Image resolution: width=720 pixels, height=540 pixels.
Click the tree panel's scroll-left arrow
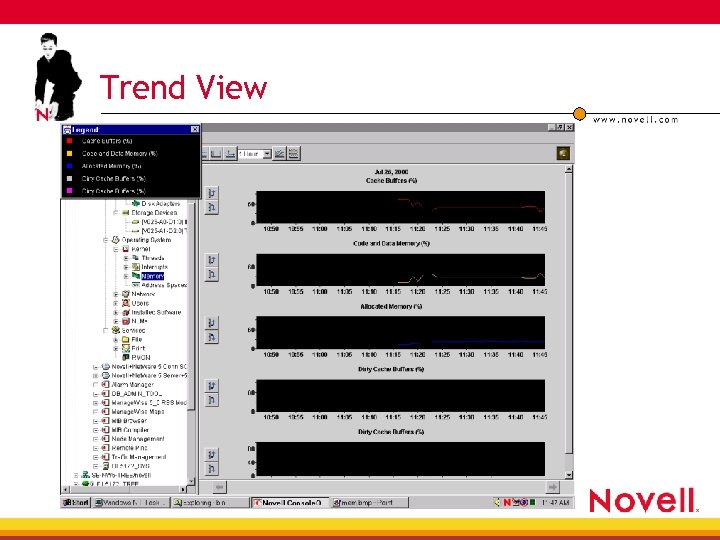(66, 489)
